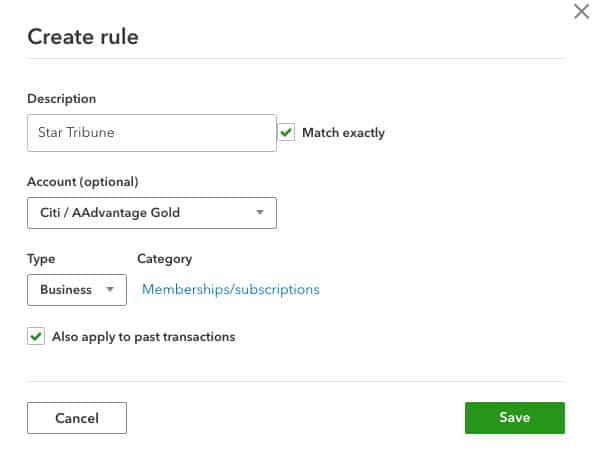This screenshot has height=458, width=593.
Task: Click the Account (optional) label
Action: 82,182
